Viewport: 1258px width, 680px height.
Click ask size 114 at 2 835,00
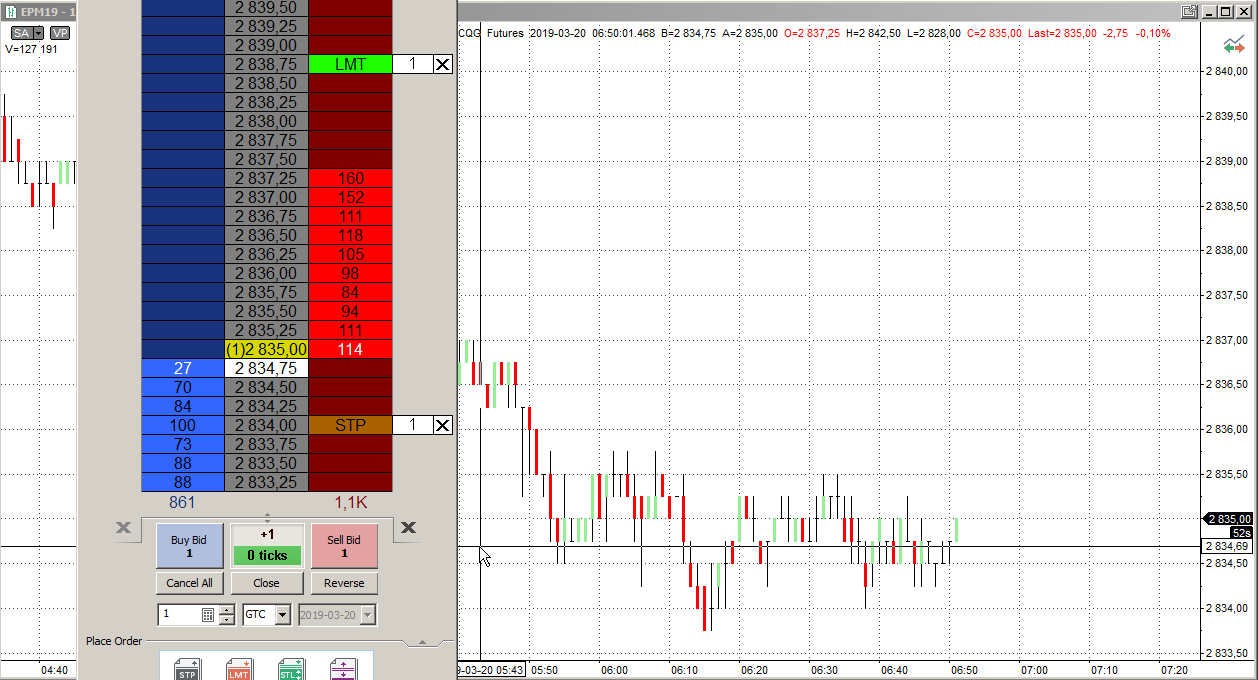(x=350, y=349)
